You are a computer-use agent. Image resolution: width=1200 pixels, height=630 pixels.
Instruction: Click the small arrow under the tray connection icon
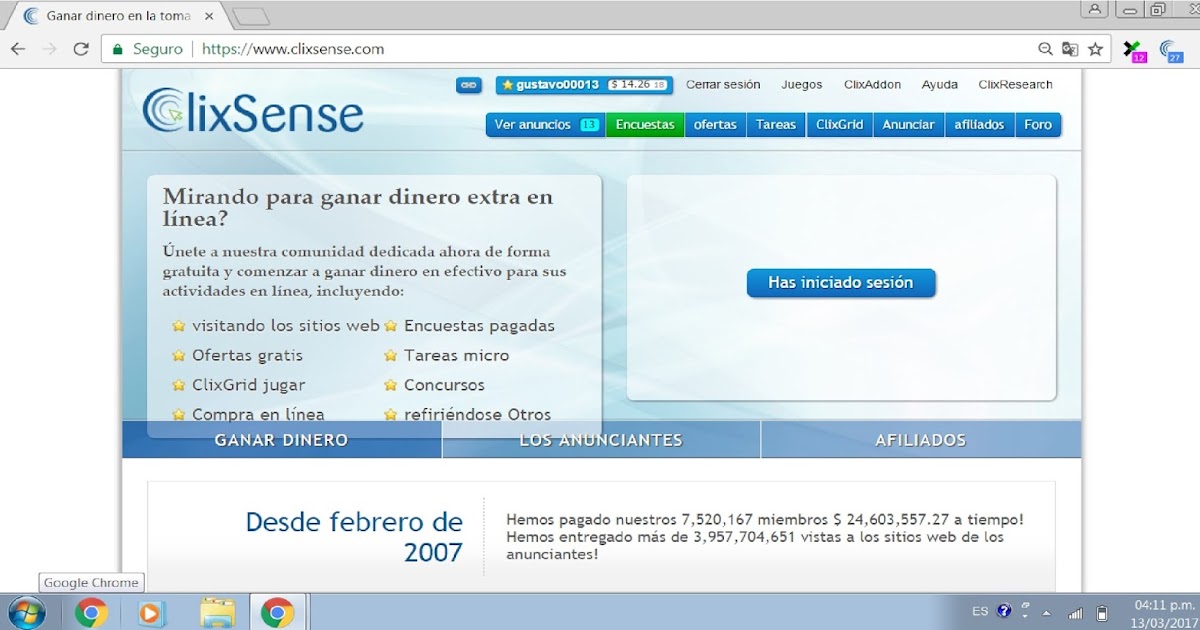pos(1025,616)
